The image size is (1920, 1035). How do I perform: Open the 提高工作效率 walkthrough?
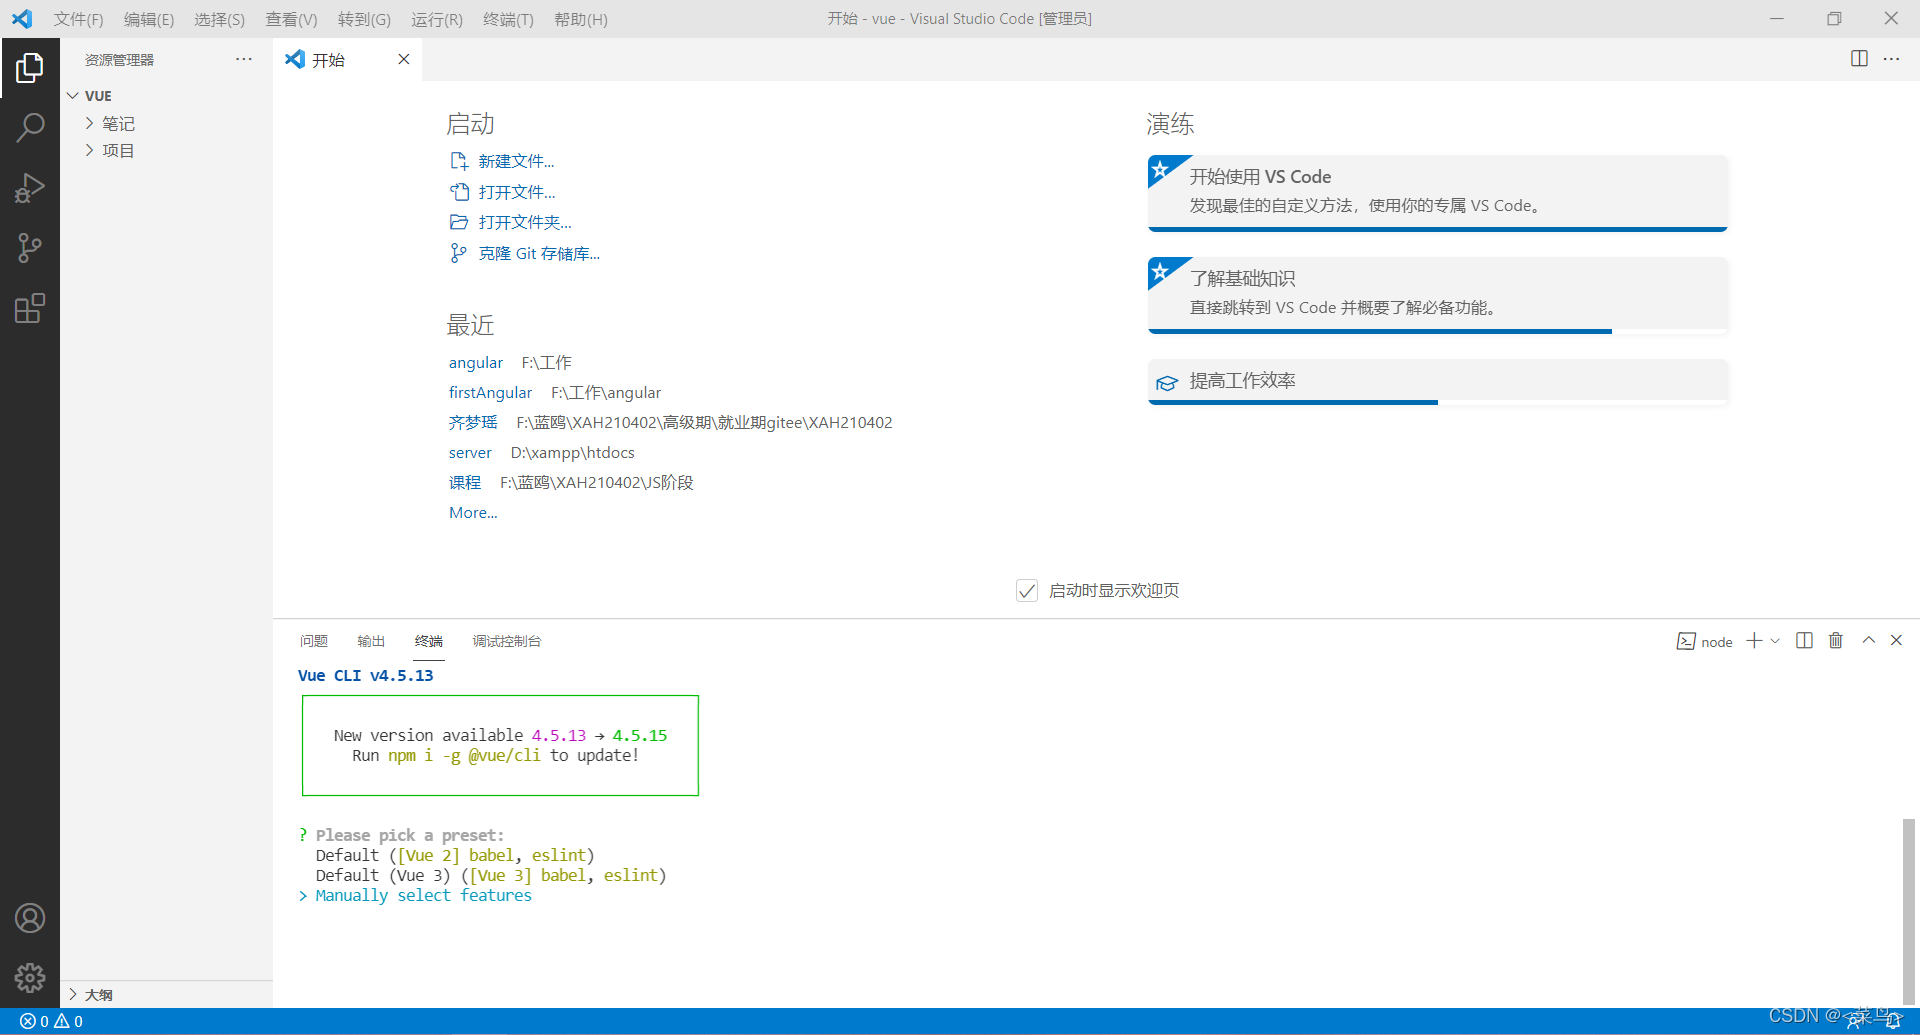(x=1438, y=381)
